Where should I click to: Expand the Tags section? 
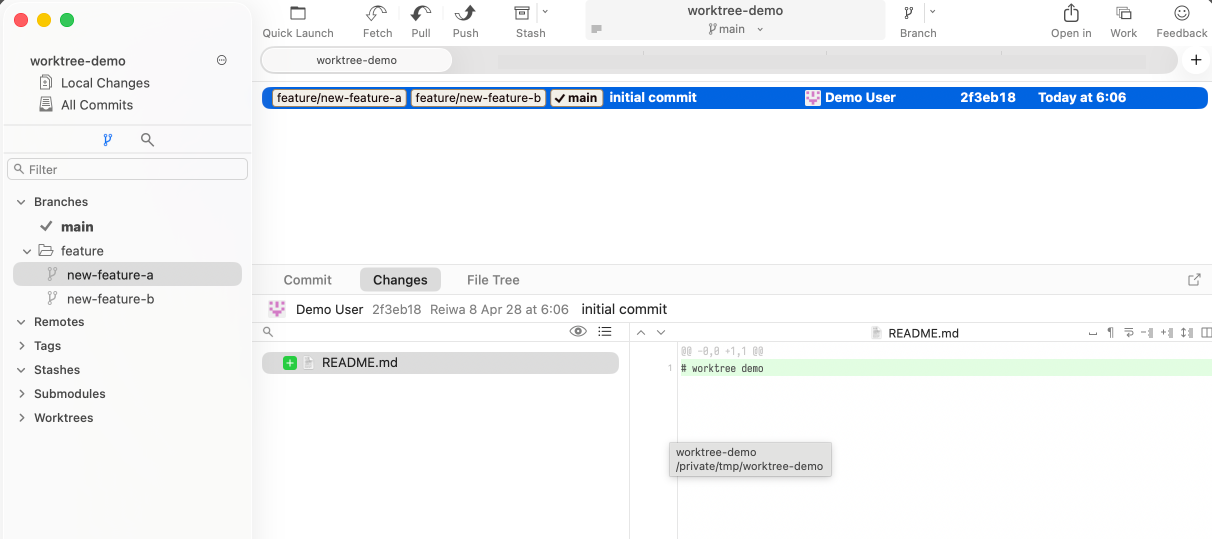coord(21,346)
